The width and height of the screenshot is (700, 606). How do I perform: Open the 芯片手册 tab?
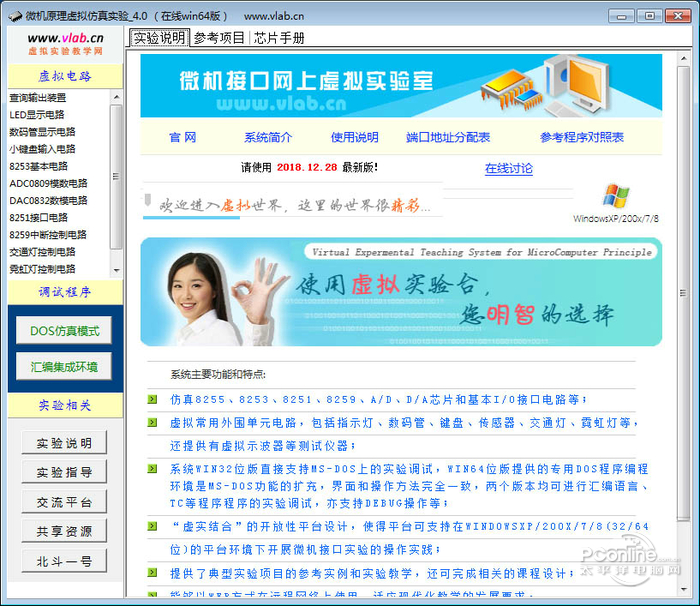point(279,38)
